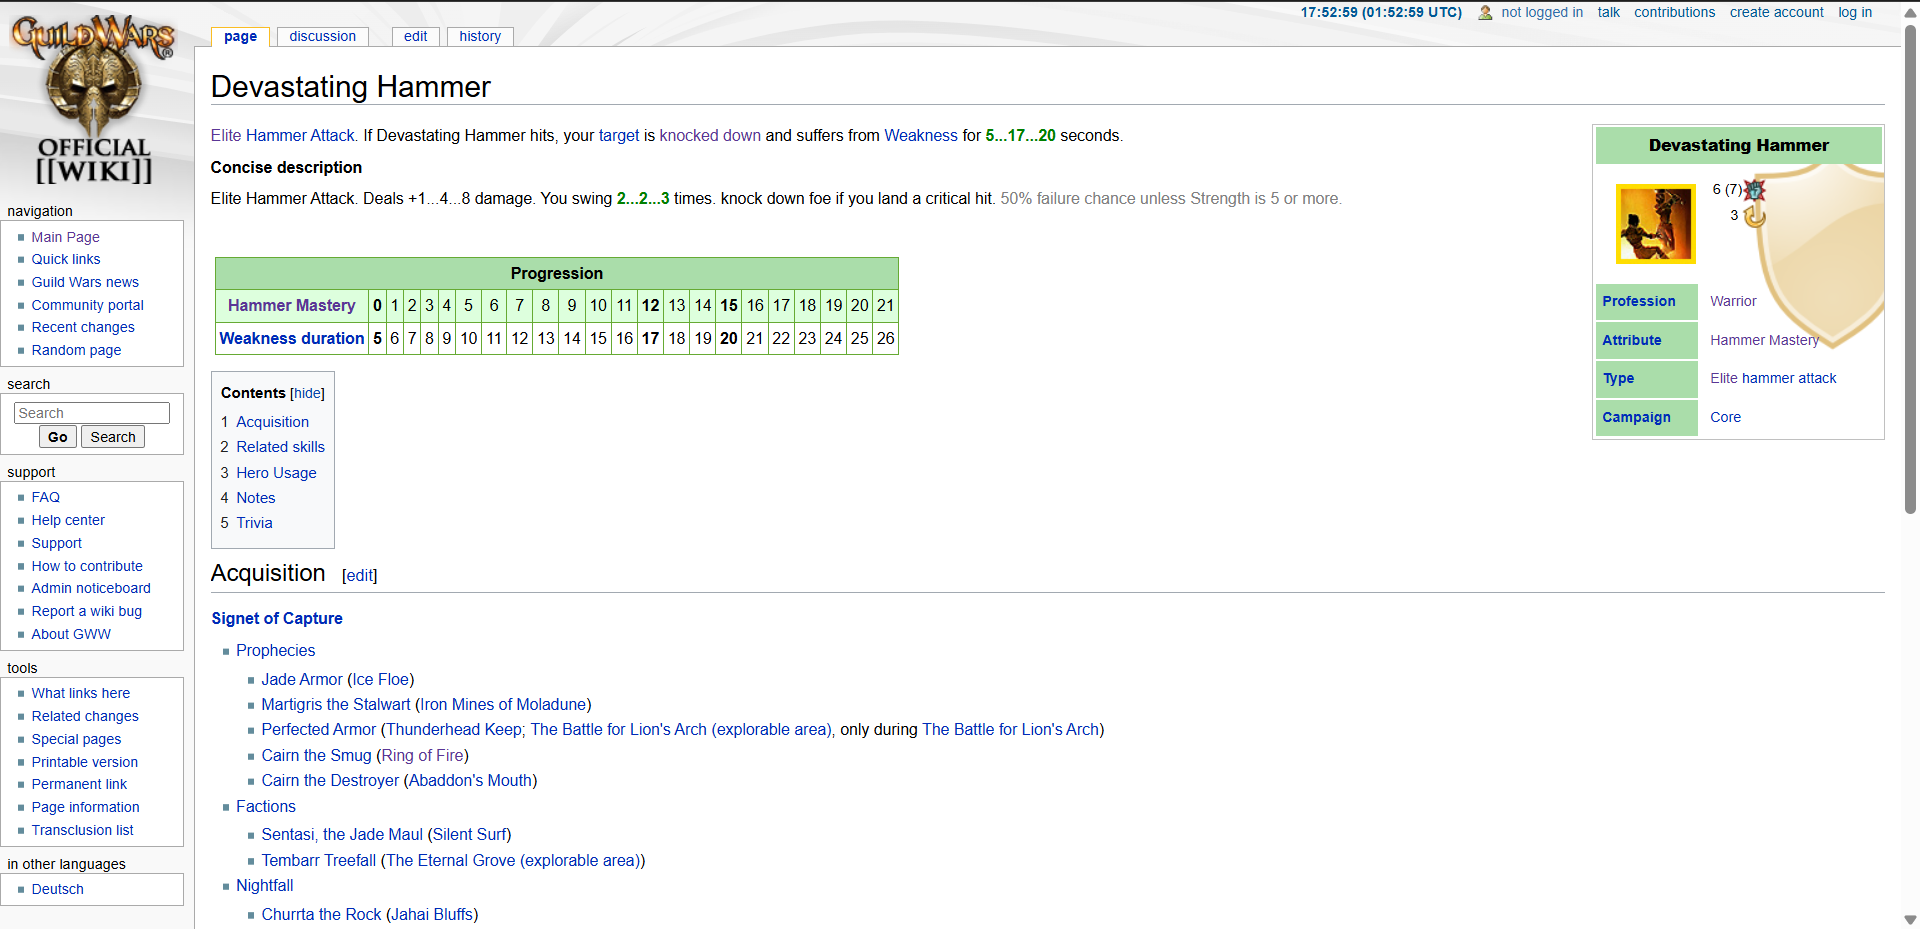The height and width of the screenshot is (929, 1920).
Task: Open the Admin noticeboard
Action: [x=90, y=588]
